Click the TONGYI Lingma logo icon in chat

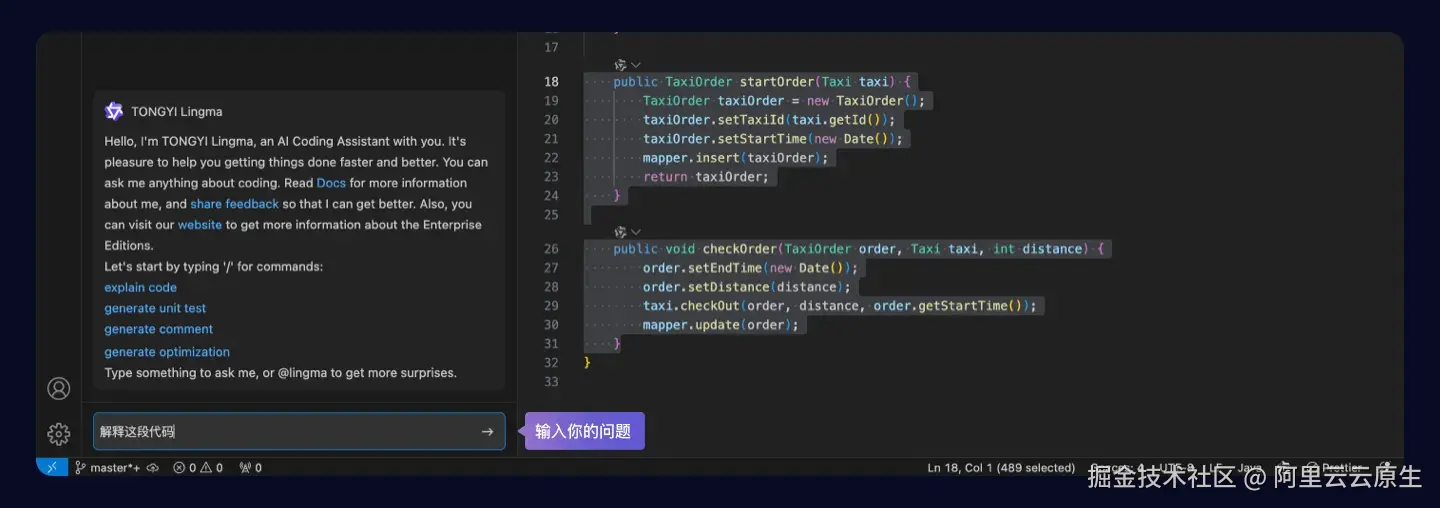[114, 111]
